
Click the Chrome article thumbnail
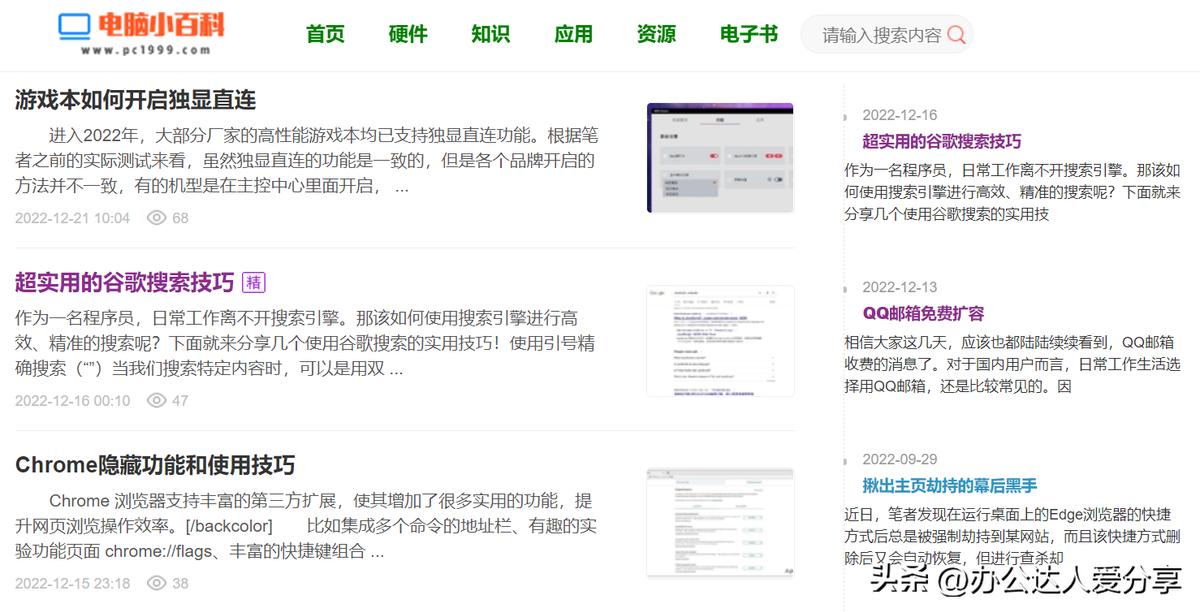click(721, 521)
